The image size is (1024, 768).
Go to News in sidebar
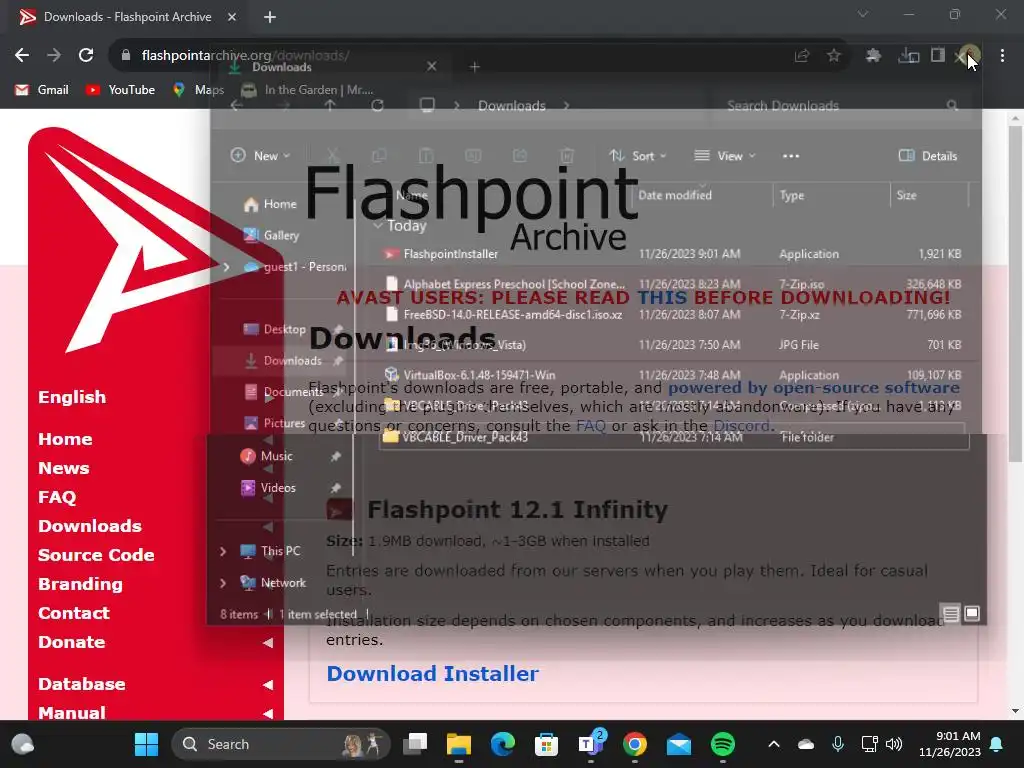coord(63,468)
